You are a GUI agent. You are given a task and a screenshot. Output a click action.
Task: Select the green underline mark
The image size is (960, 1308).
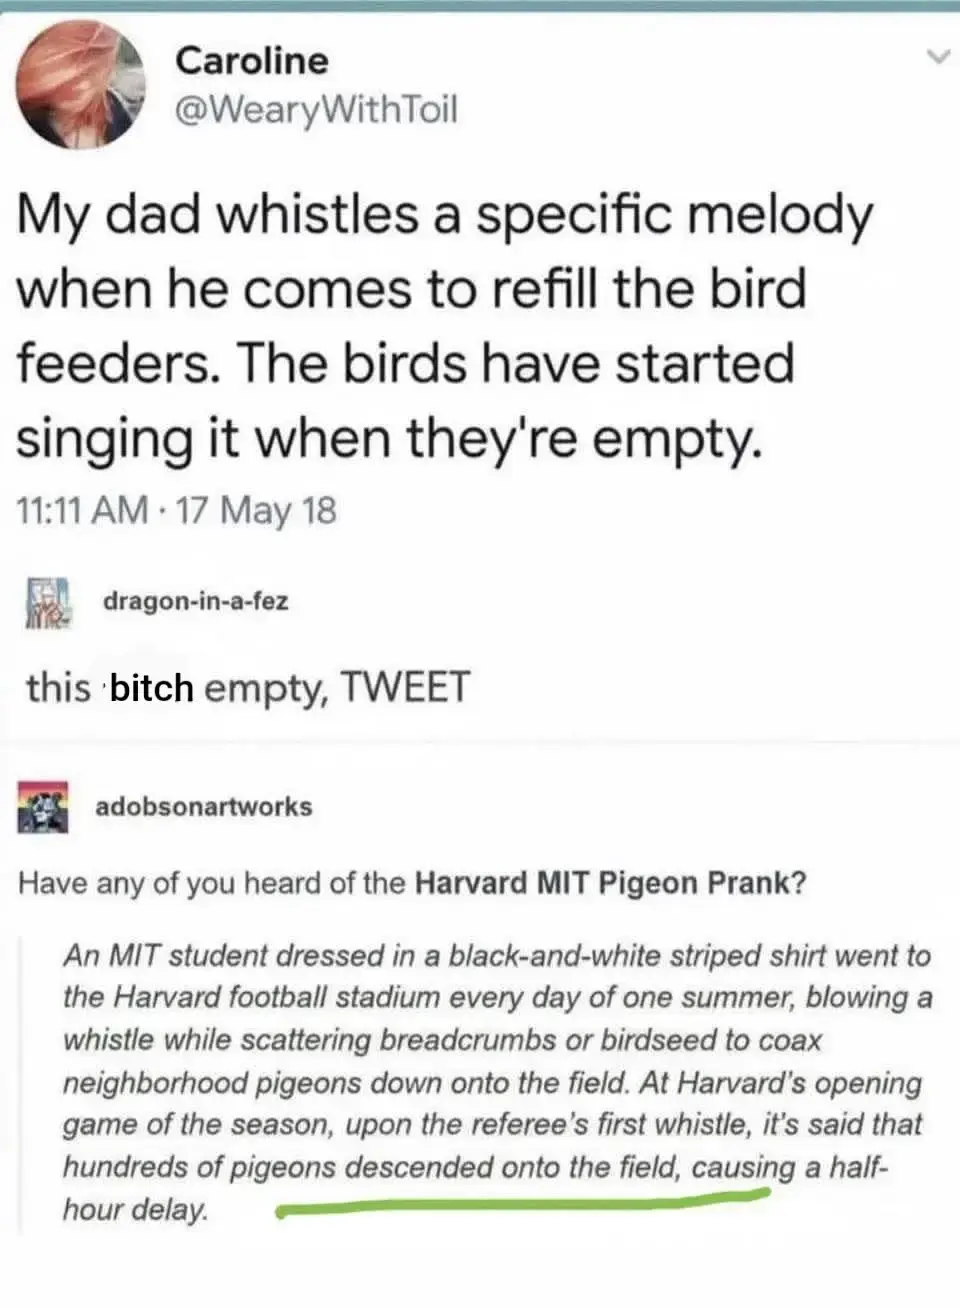pyautogui.click(x=522, y=1205)
